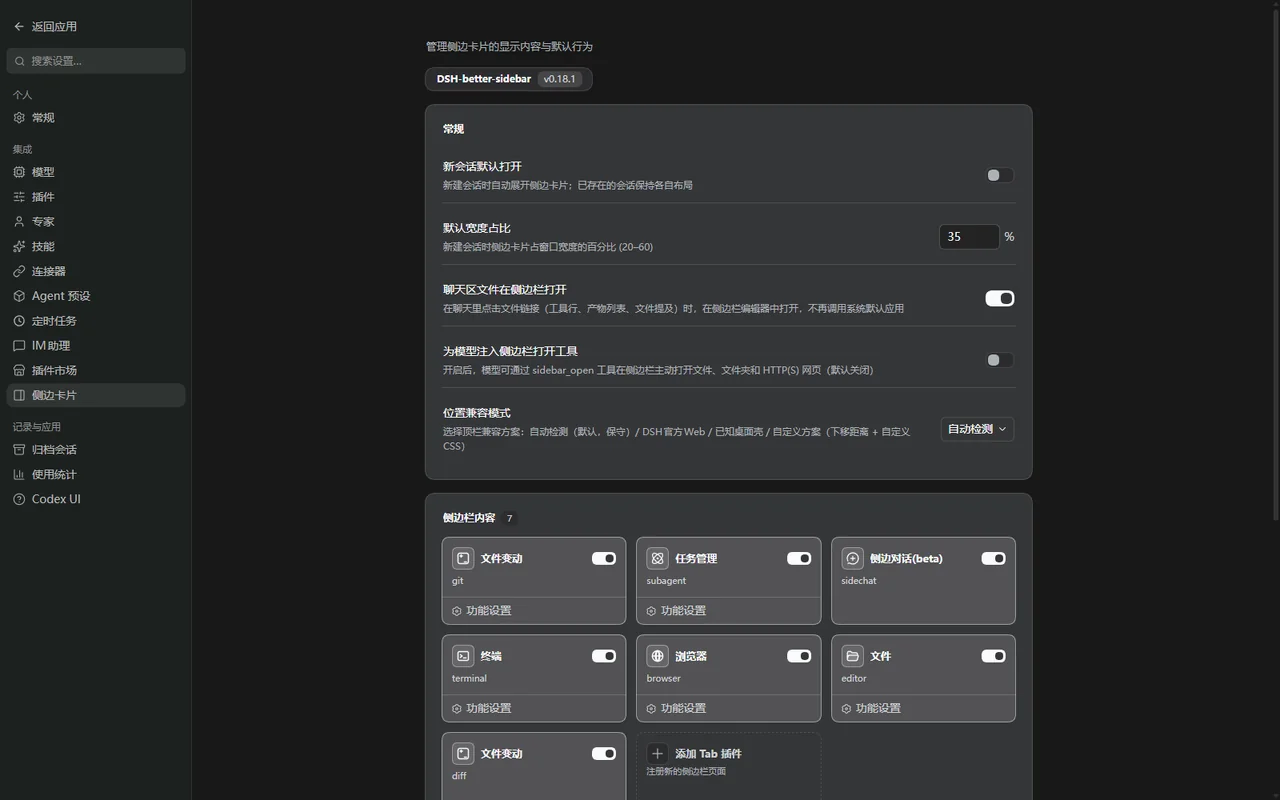Toggle off the 终端 terminal card
The width and height of the screenshot is (1280, 800).
click(604, 656)
